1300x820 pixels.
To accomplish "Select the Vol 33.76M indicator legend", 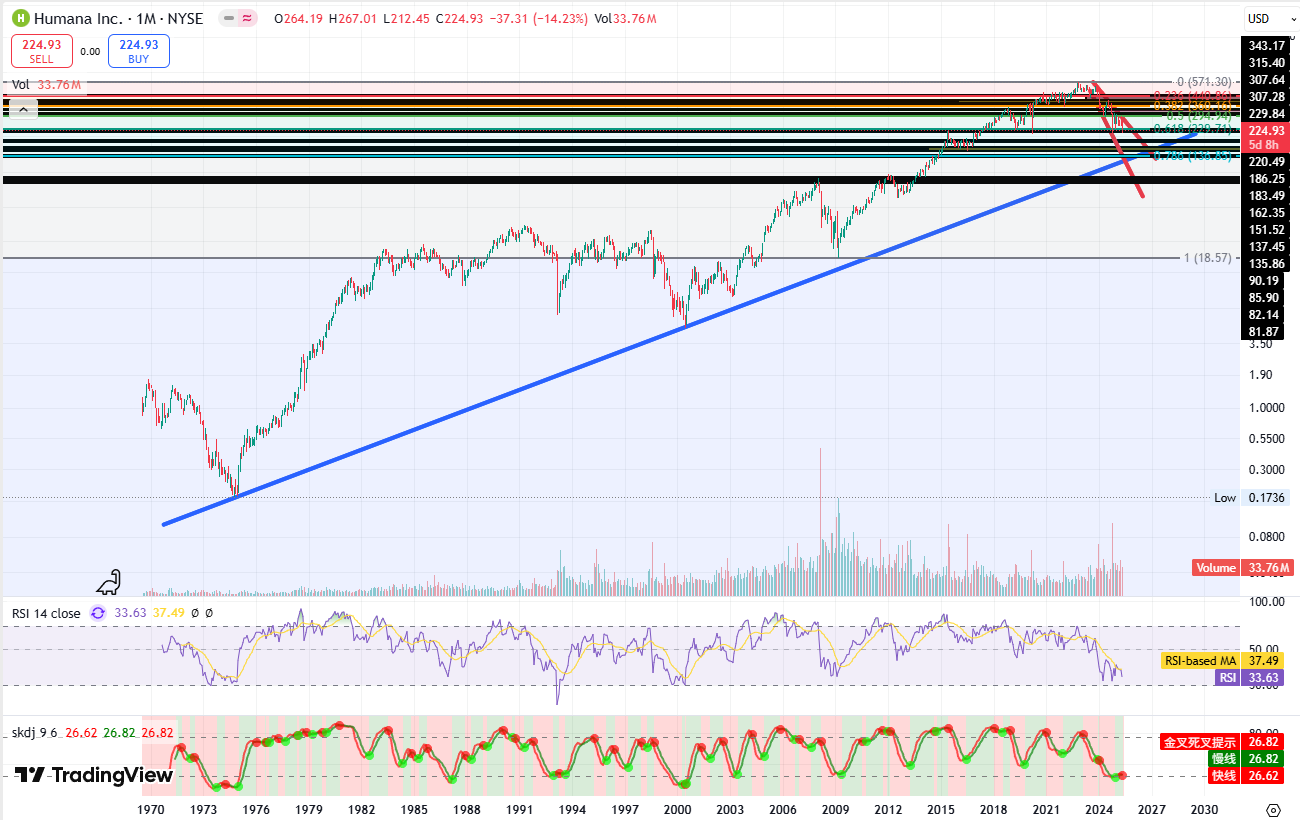I will pyautogui.click(x=46, y=85).
